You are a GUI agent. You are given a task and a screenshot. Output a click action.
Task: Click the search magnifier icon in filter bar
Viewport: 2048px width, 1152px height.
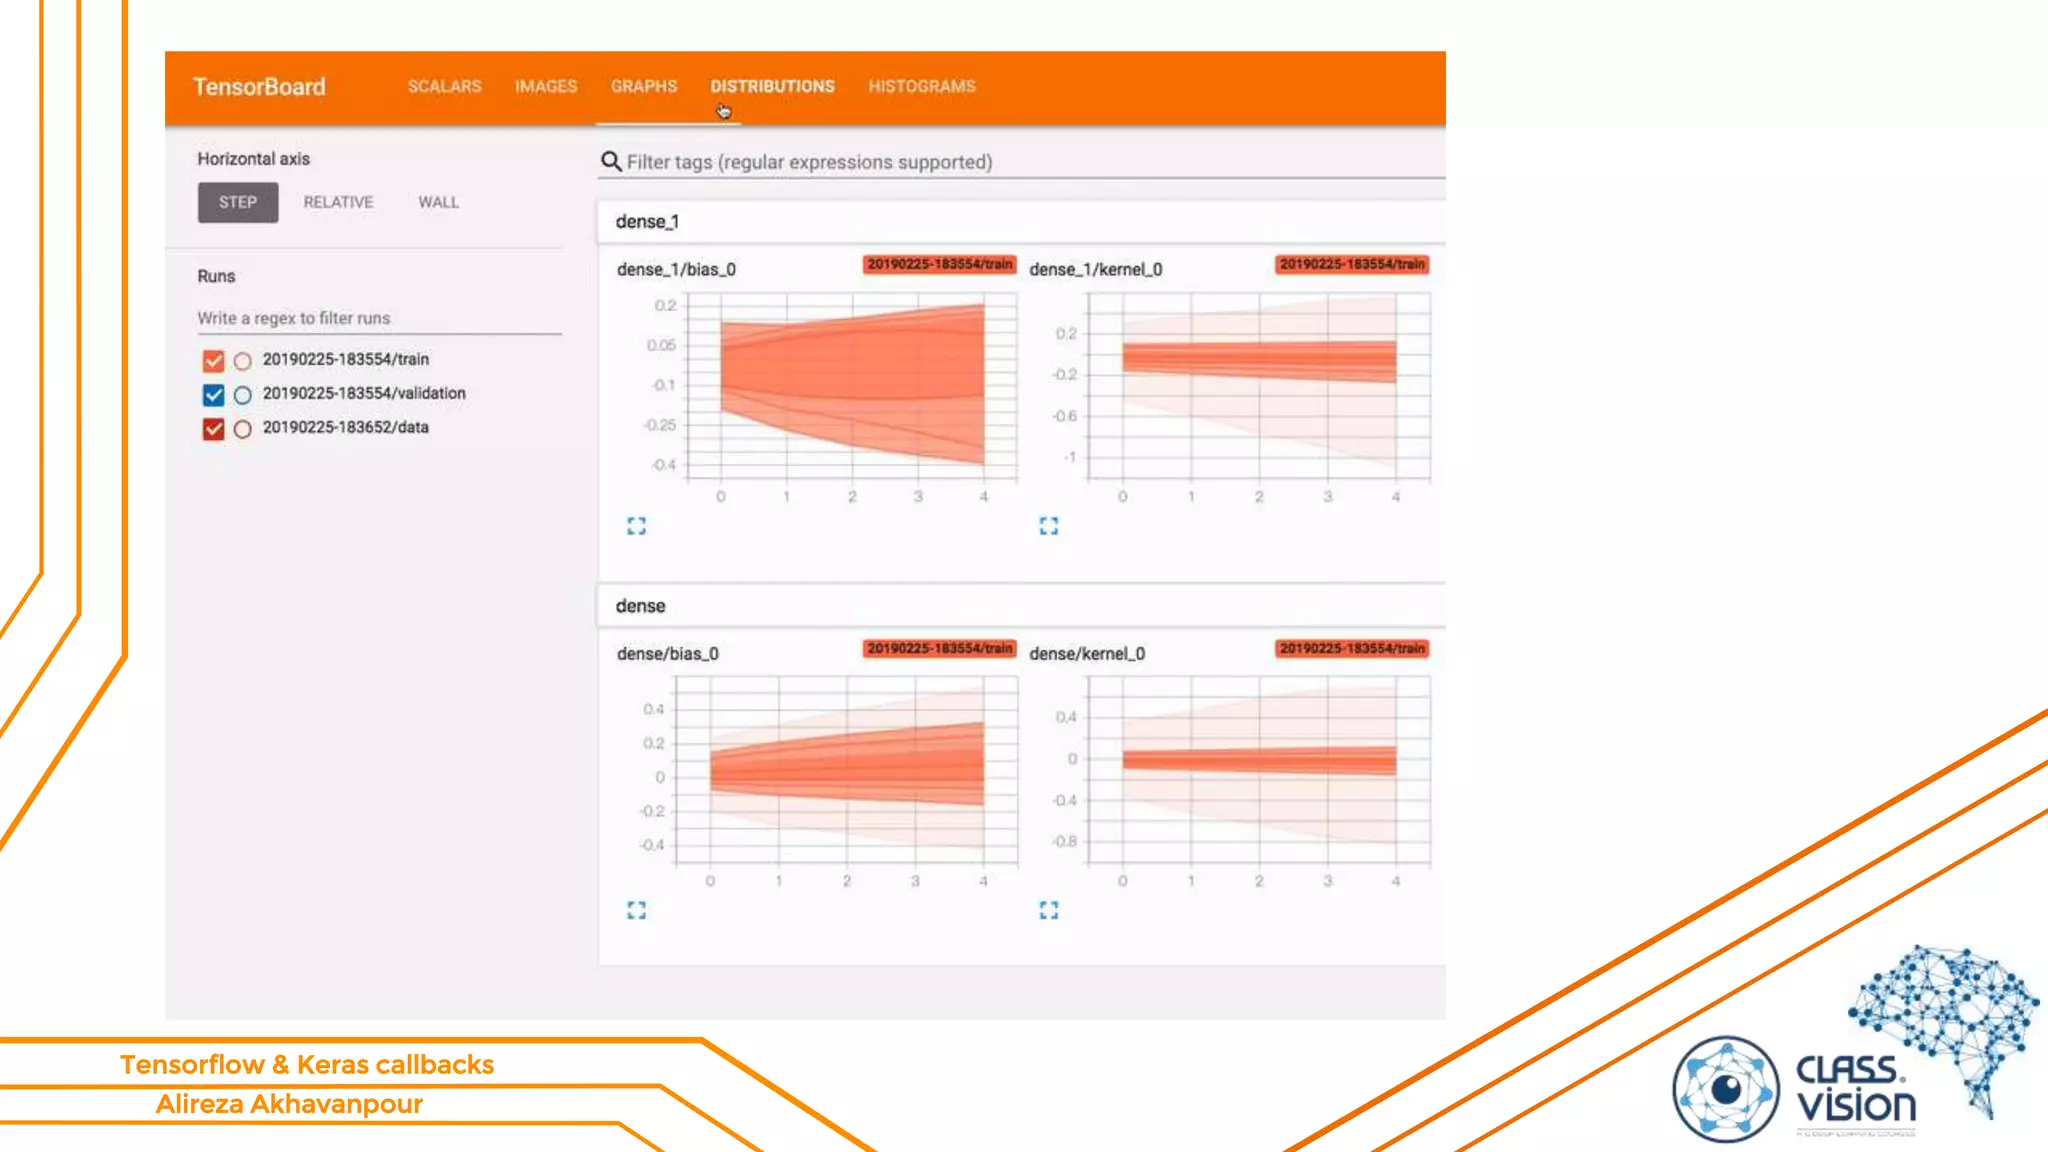pos(611,161)
